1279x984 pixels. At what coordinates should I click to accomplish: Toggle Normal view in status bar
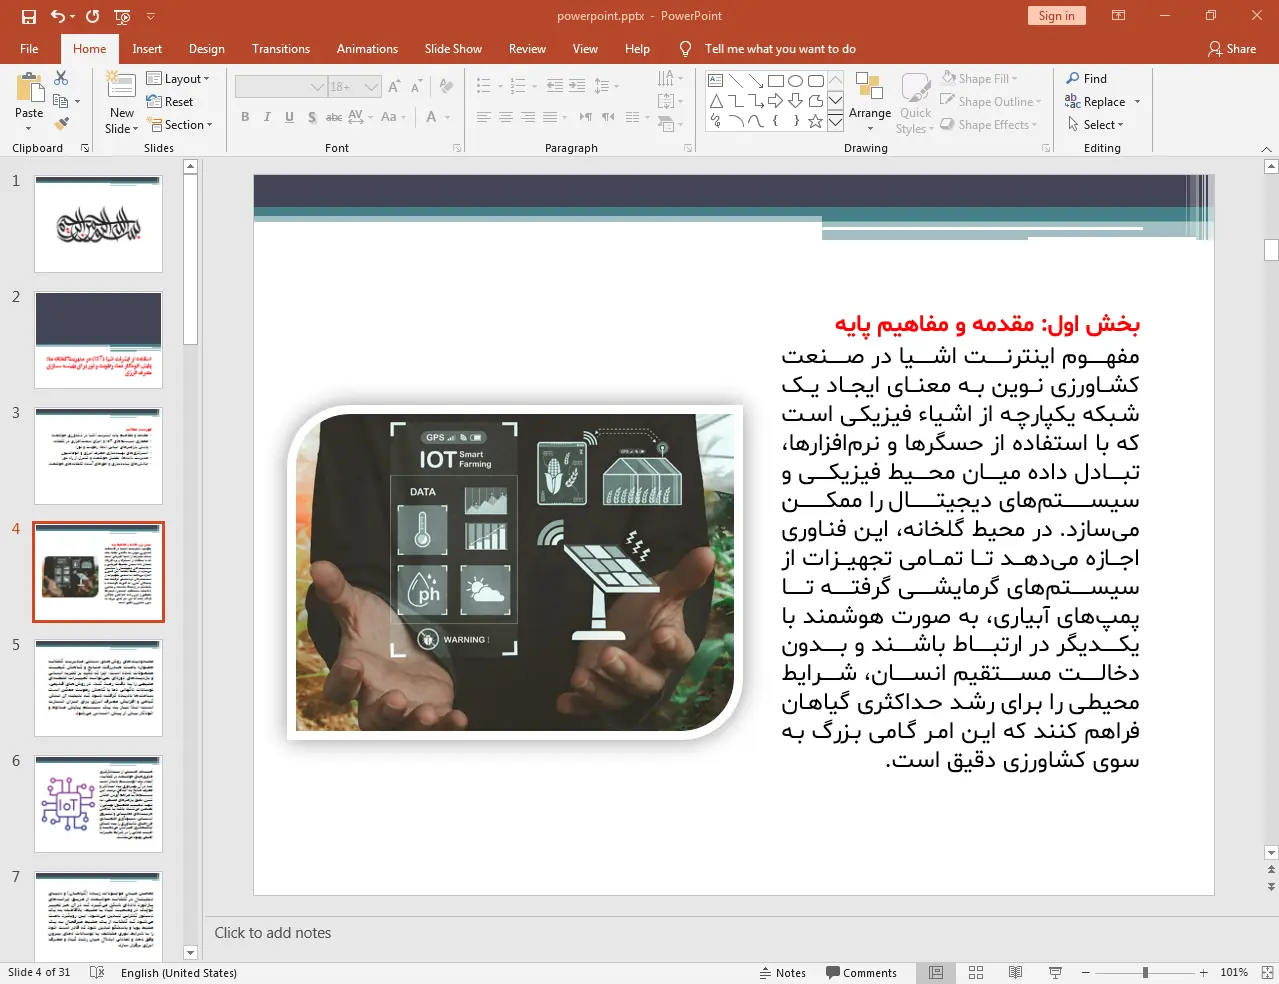point(936,972)
